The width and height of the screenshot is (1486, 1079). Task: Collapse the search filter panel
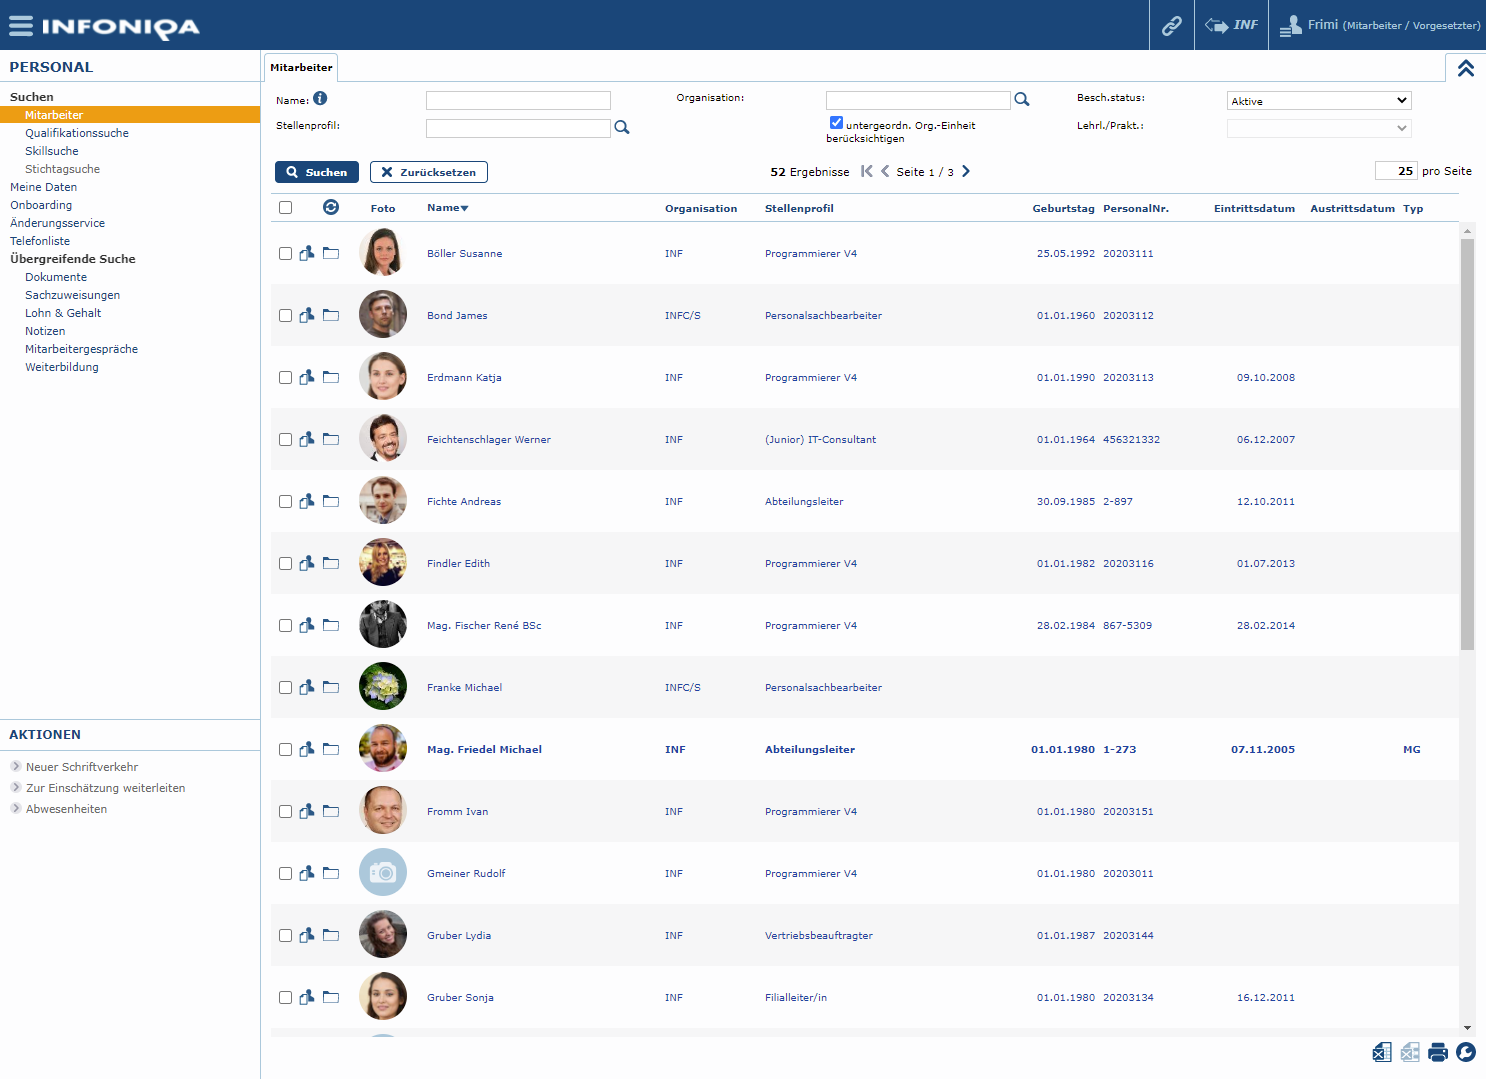[x=1465, y=68]
